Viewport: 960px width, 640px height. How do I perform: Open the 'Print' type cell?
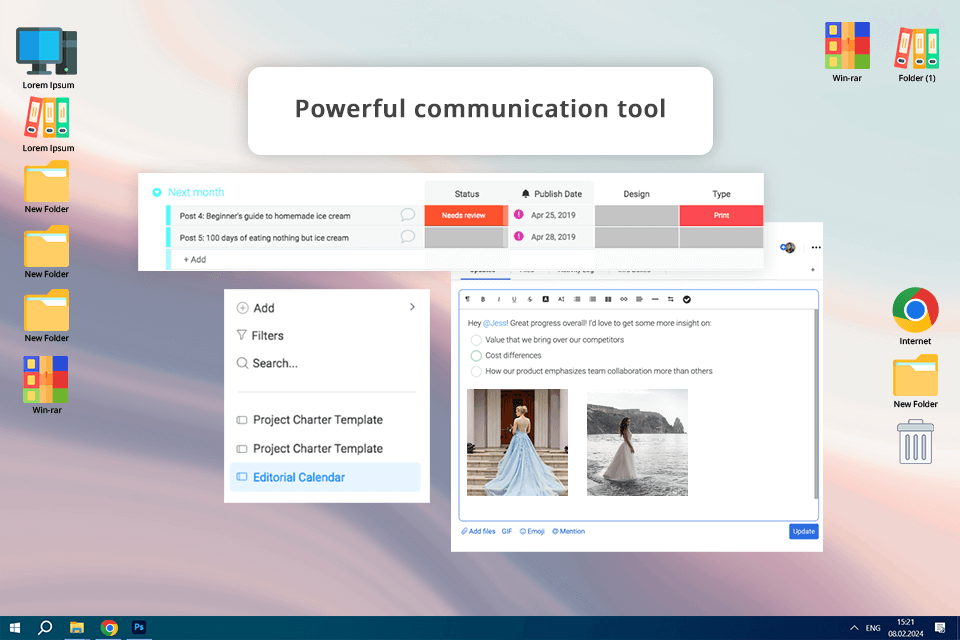click(x=721, y=215)
